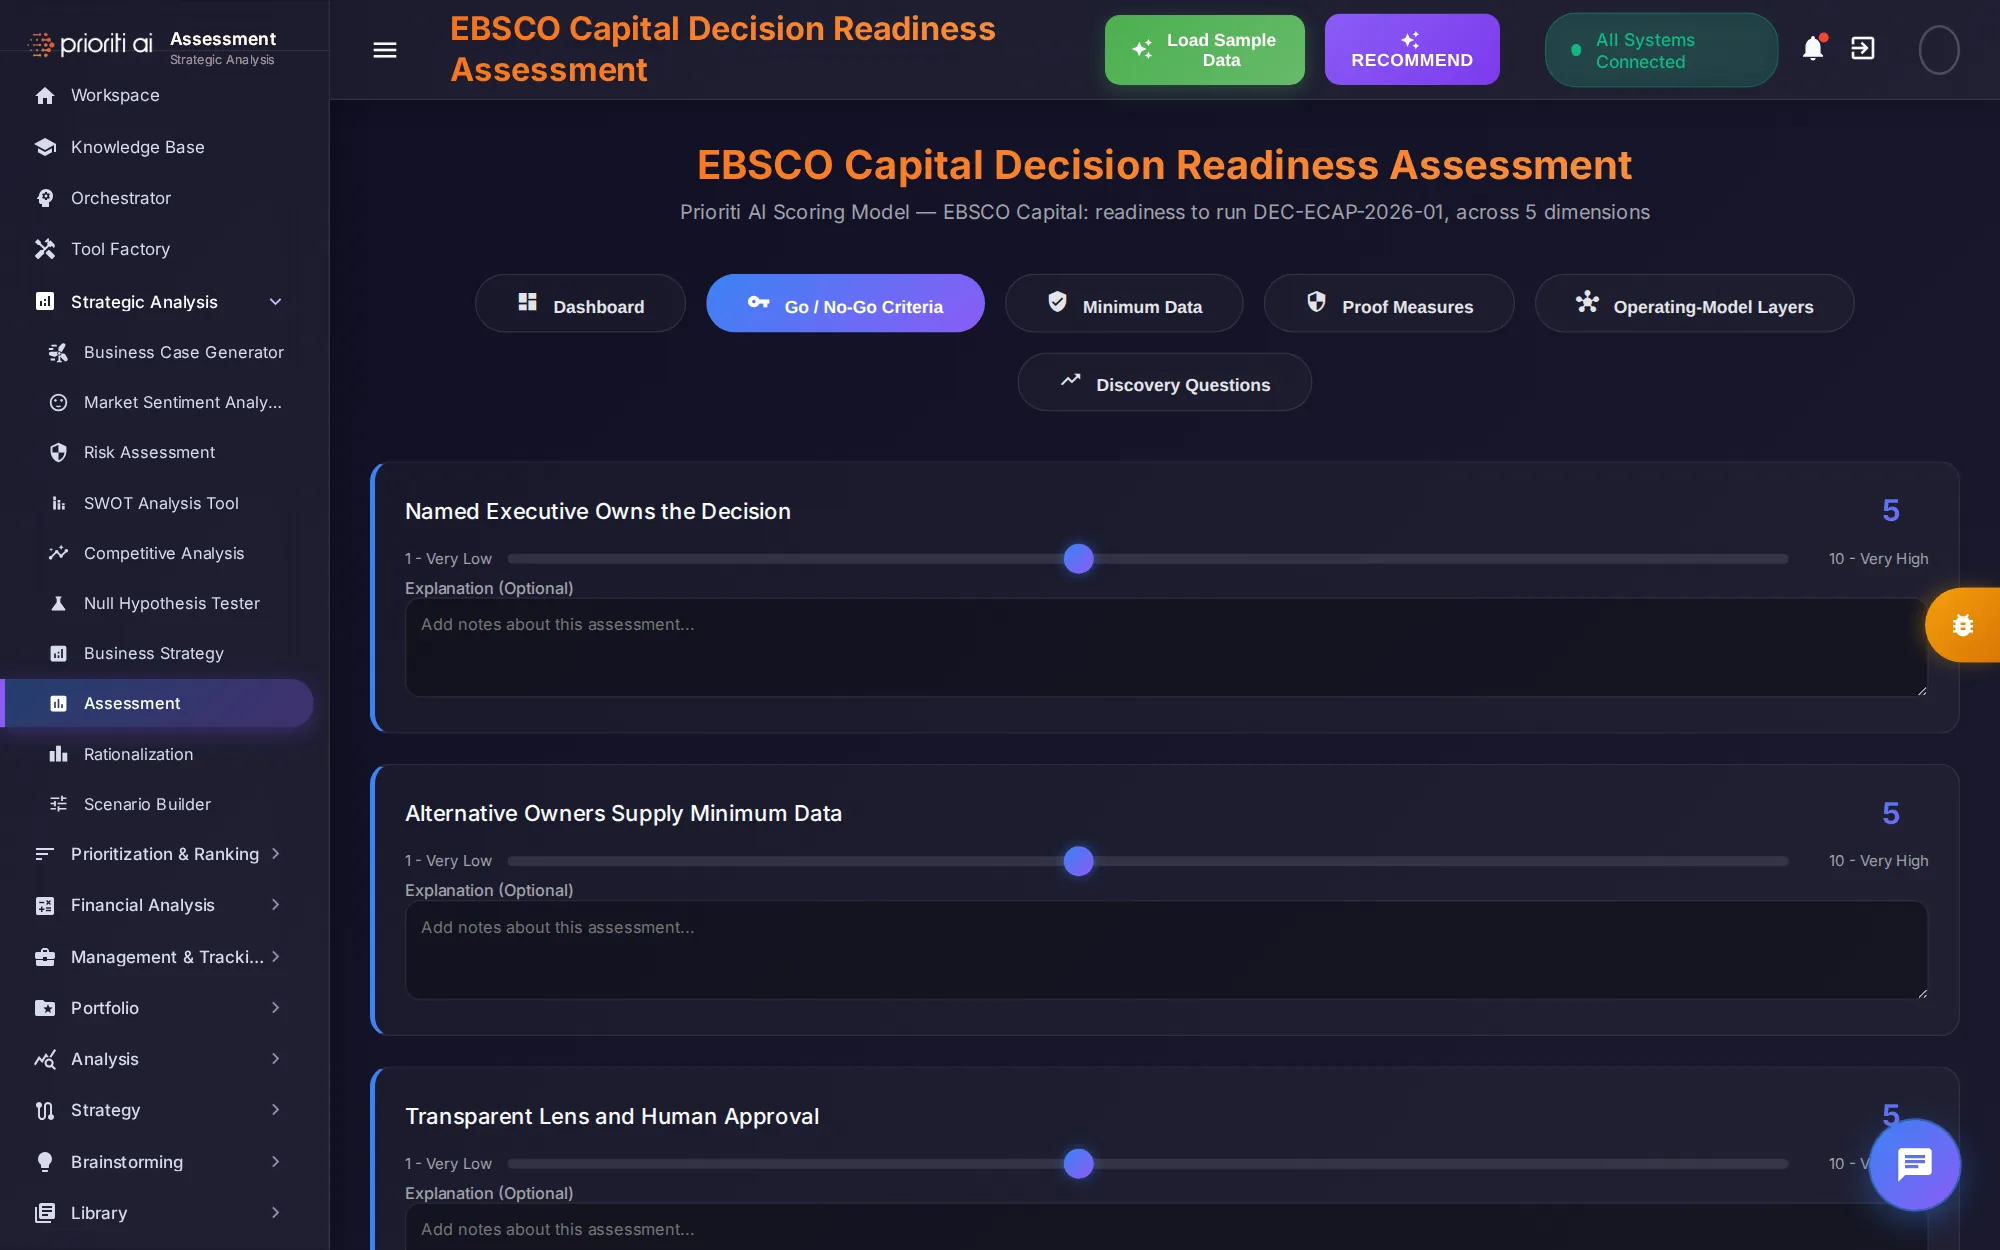
Task: Click notes field under Named Executive Owns the Decision
Action: tap(1166, 647)
